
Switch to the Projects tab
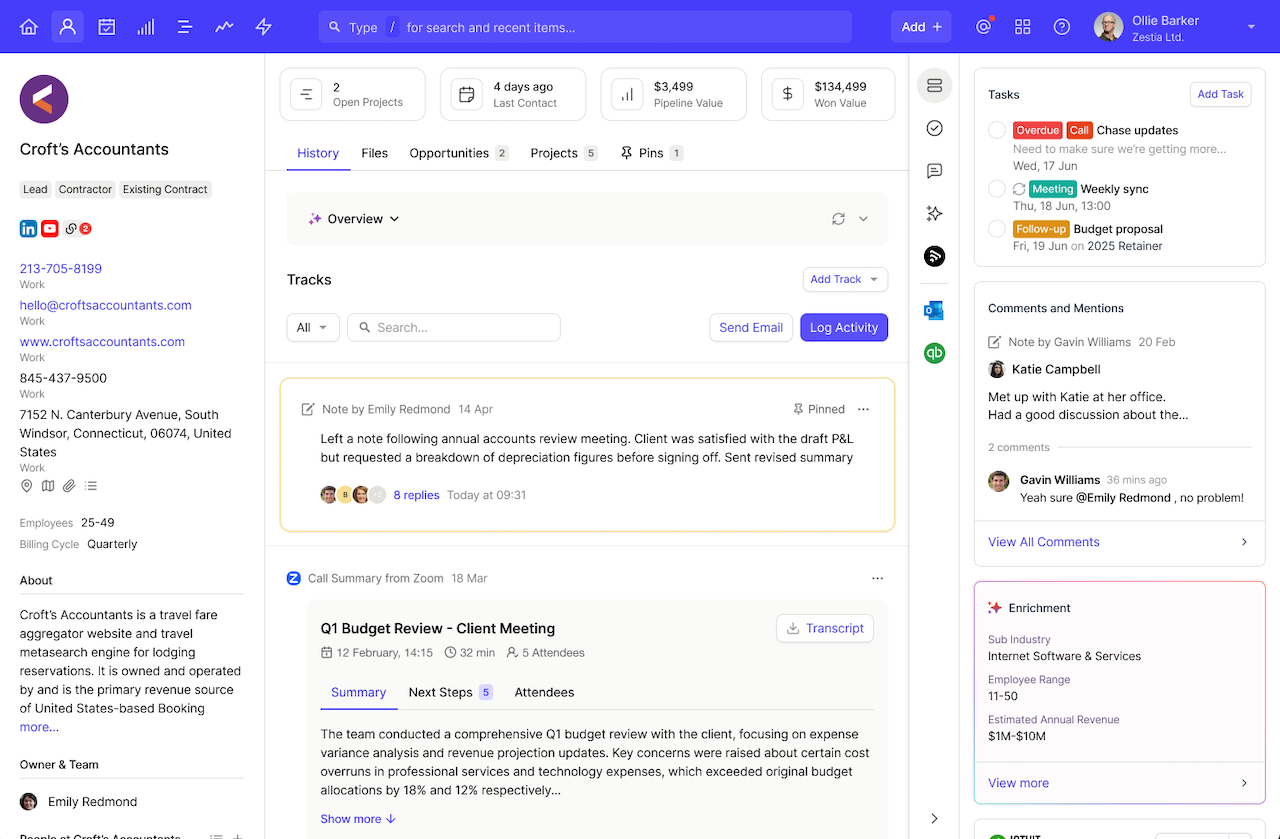(564, 153)
